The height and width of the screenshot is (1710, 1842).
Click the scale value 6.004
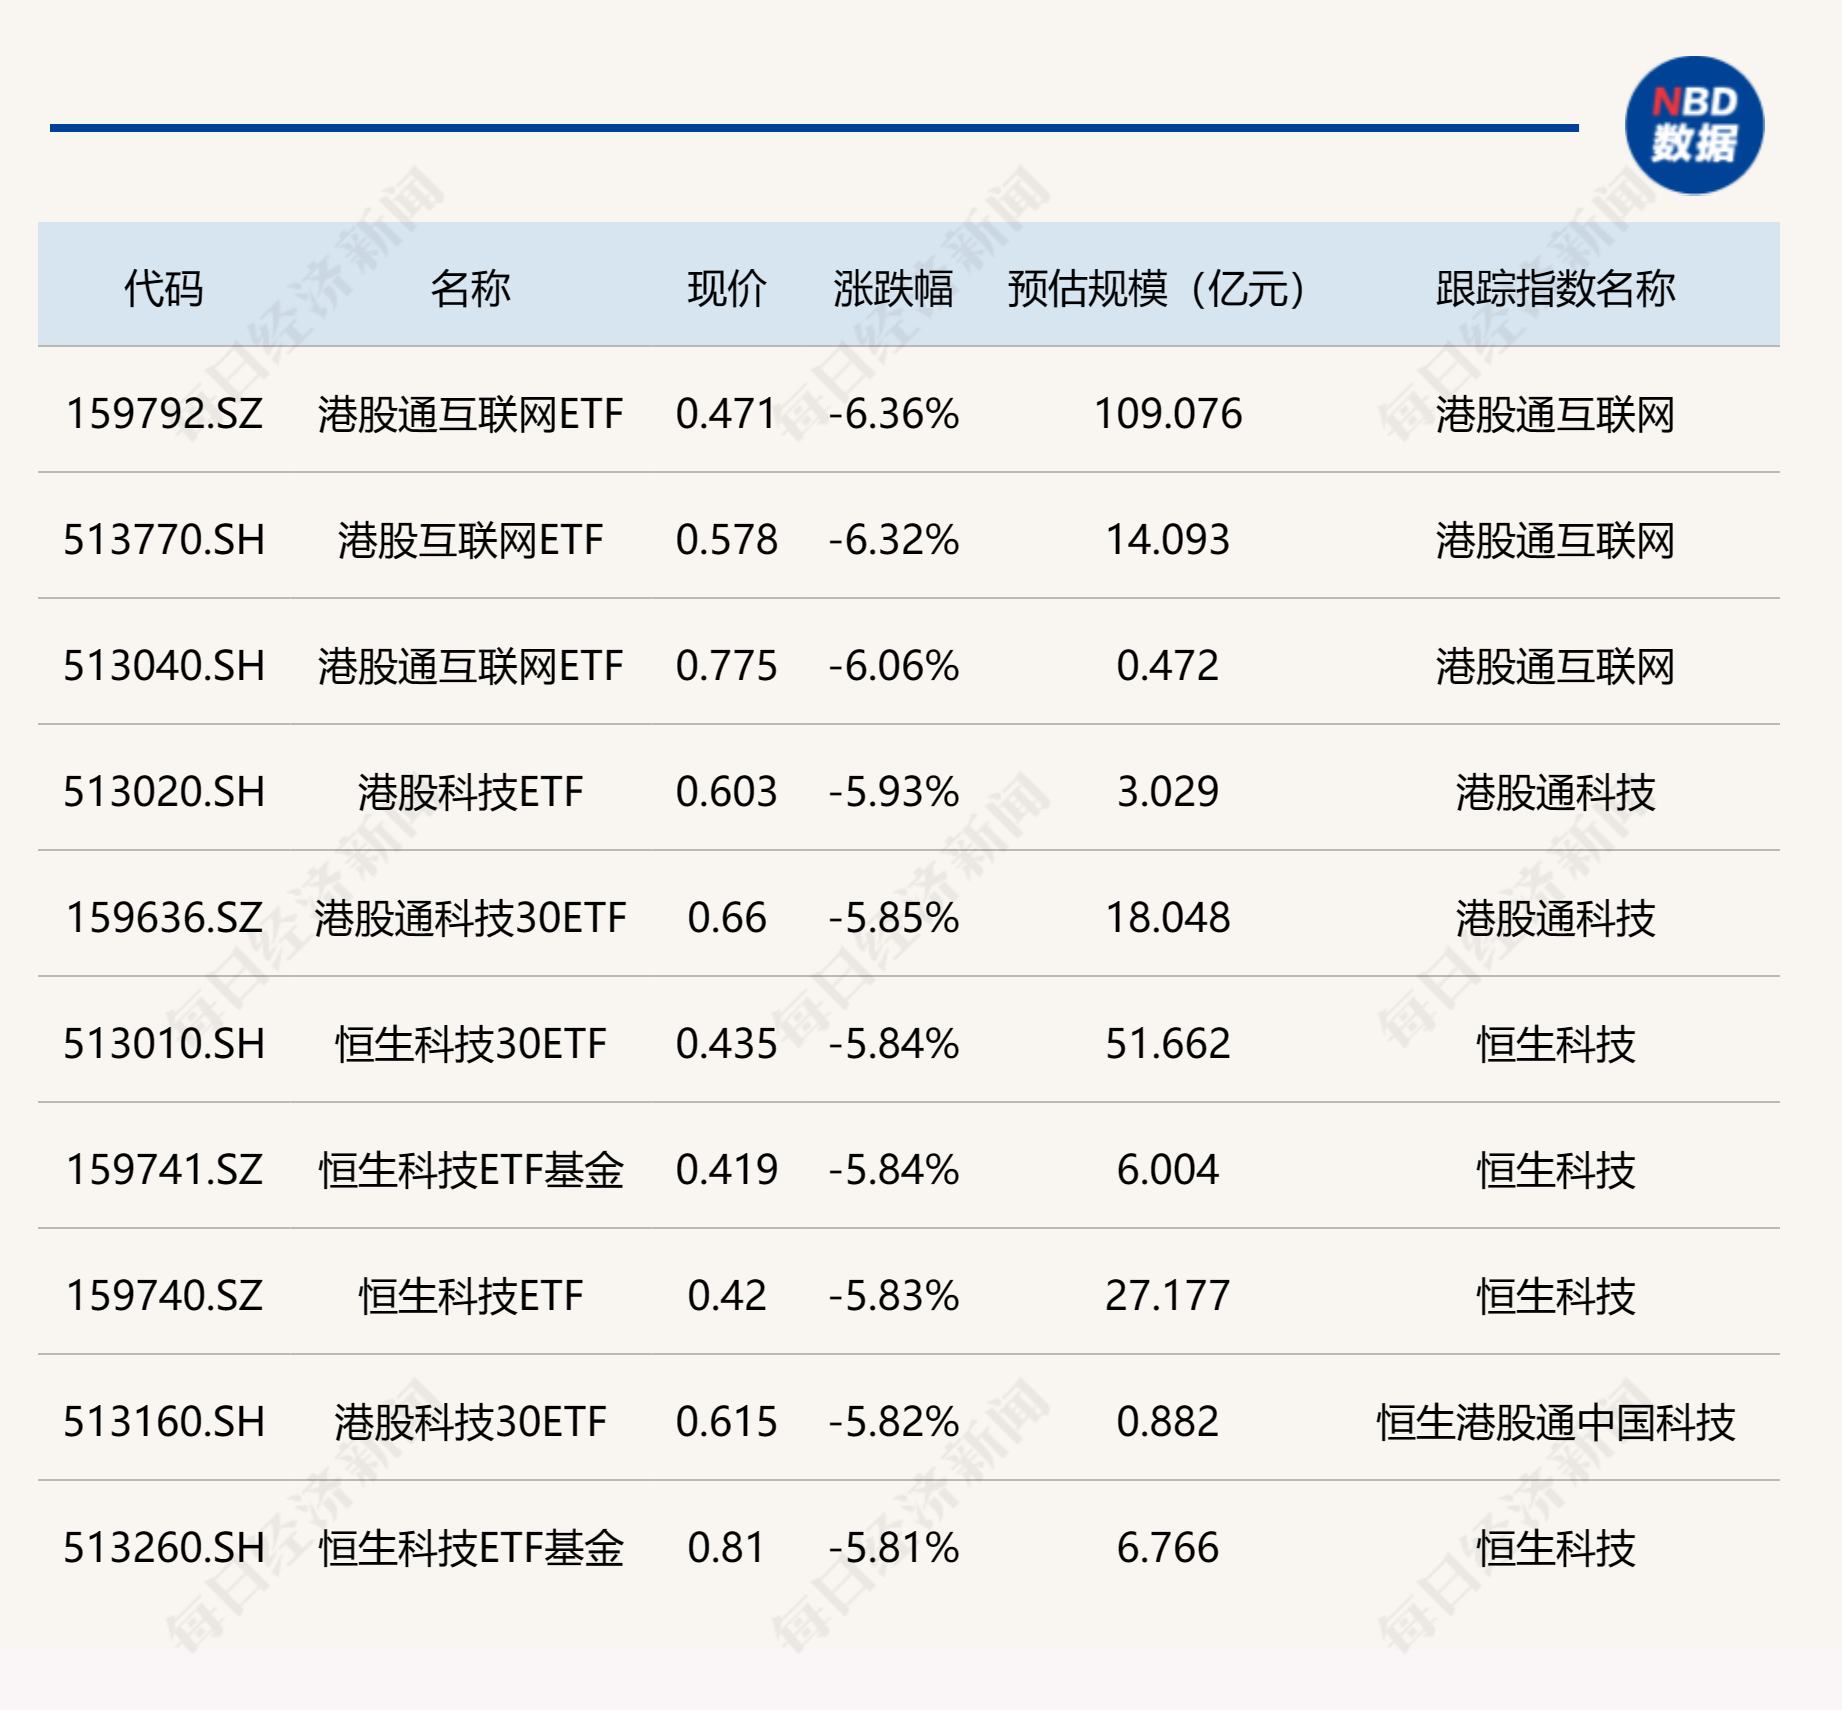pos(1168,1170)
